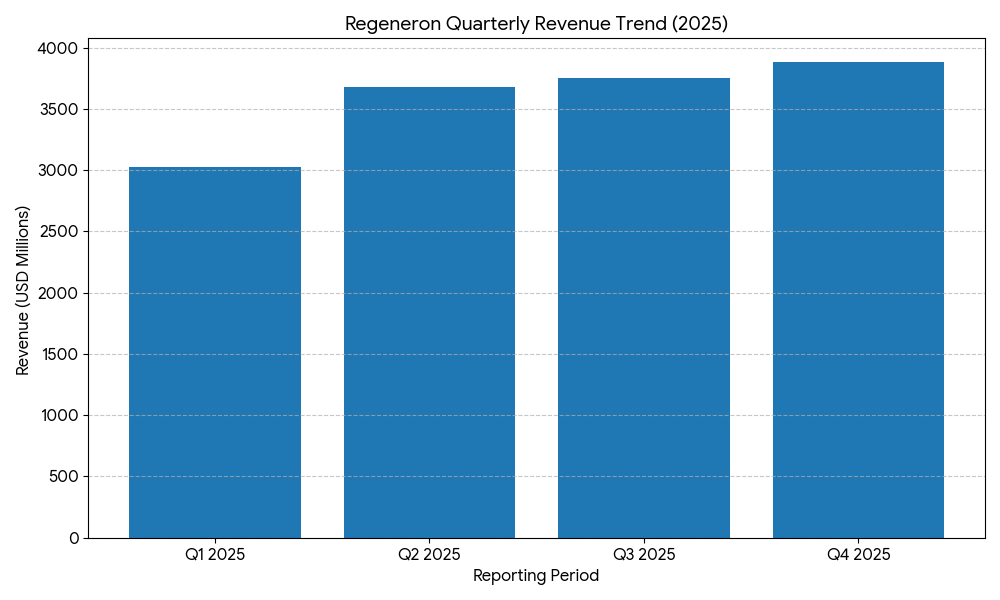This screenshot has height=600, width=1000.
Task: Select the 2500 y-axis tick label
Action: 61,232
